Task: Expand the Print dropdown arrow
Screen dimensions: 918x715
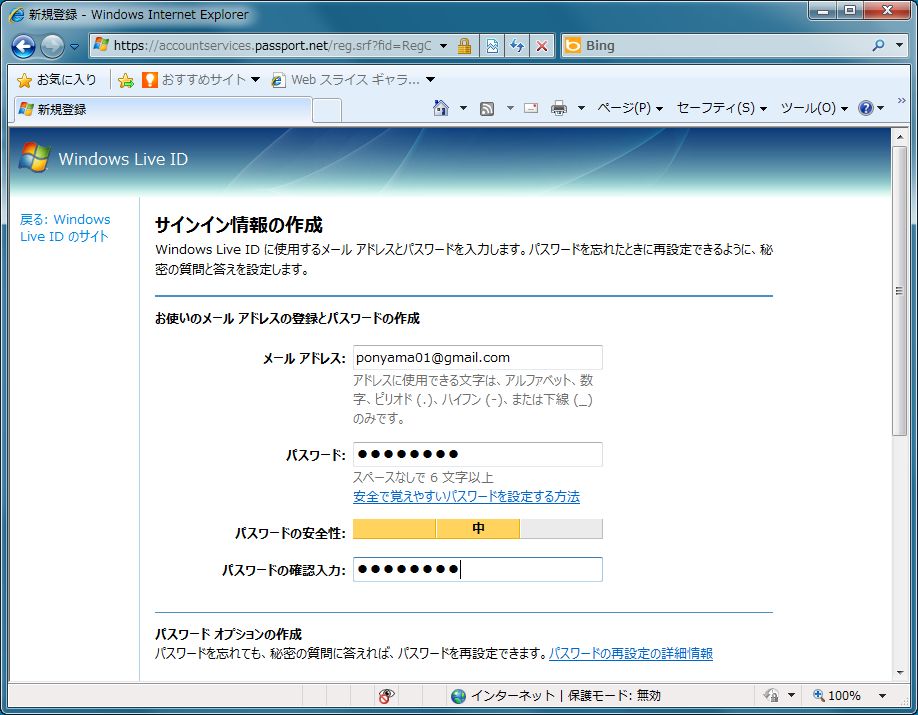Action: (x=581, y=108)
